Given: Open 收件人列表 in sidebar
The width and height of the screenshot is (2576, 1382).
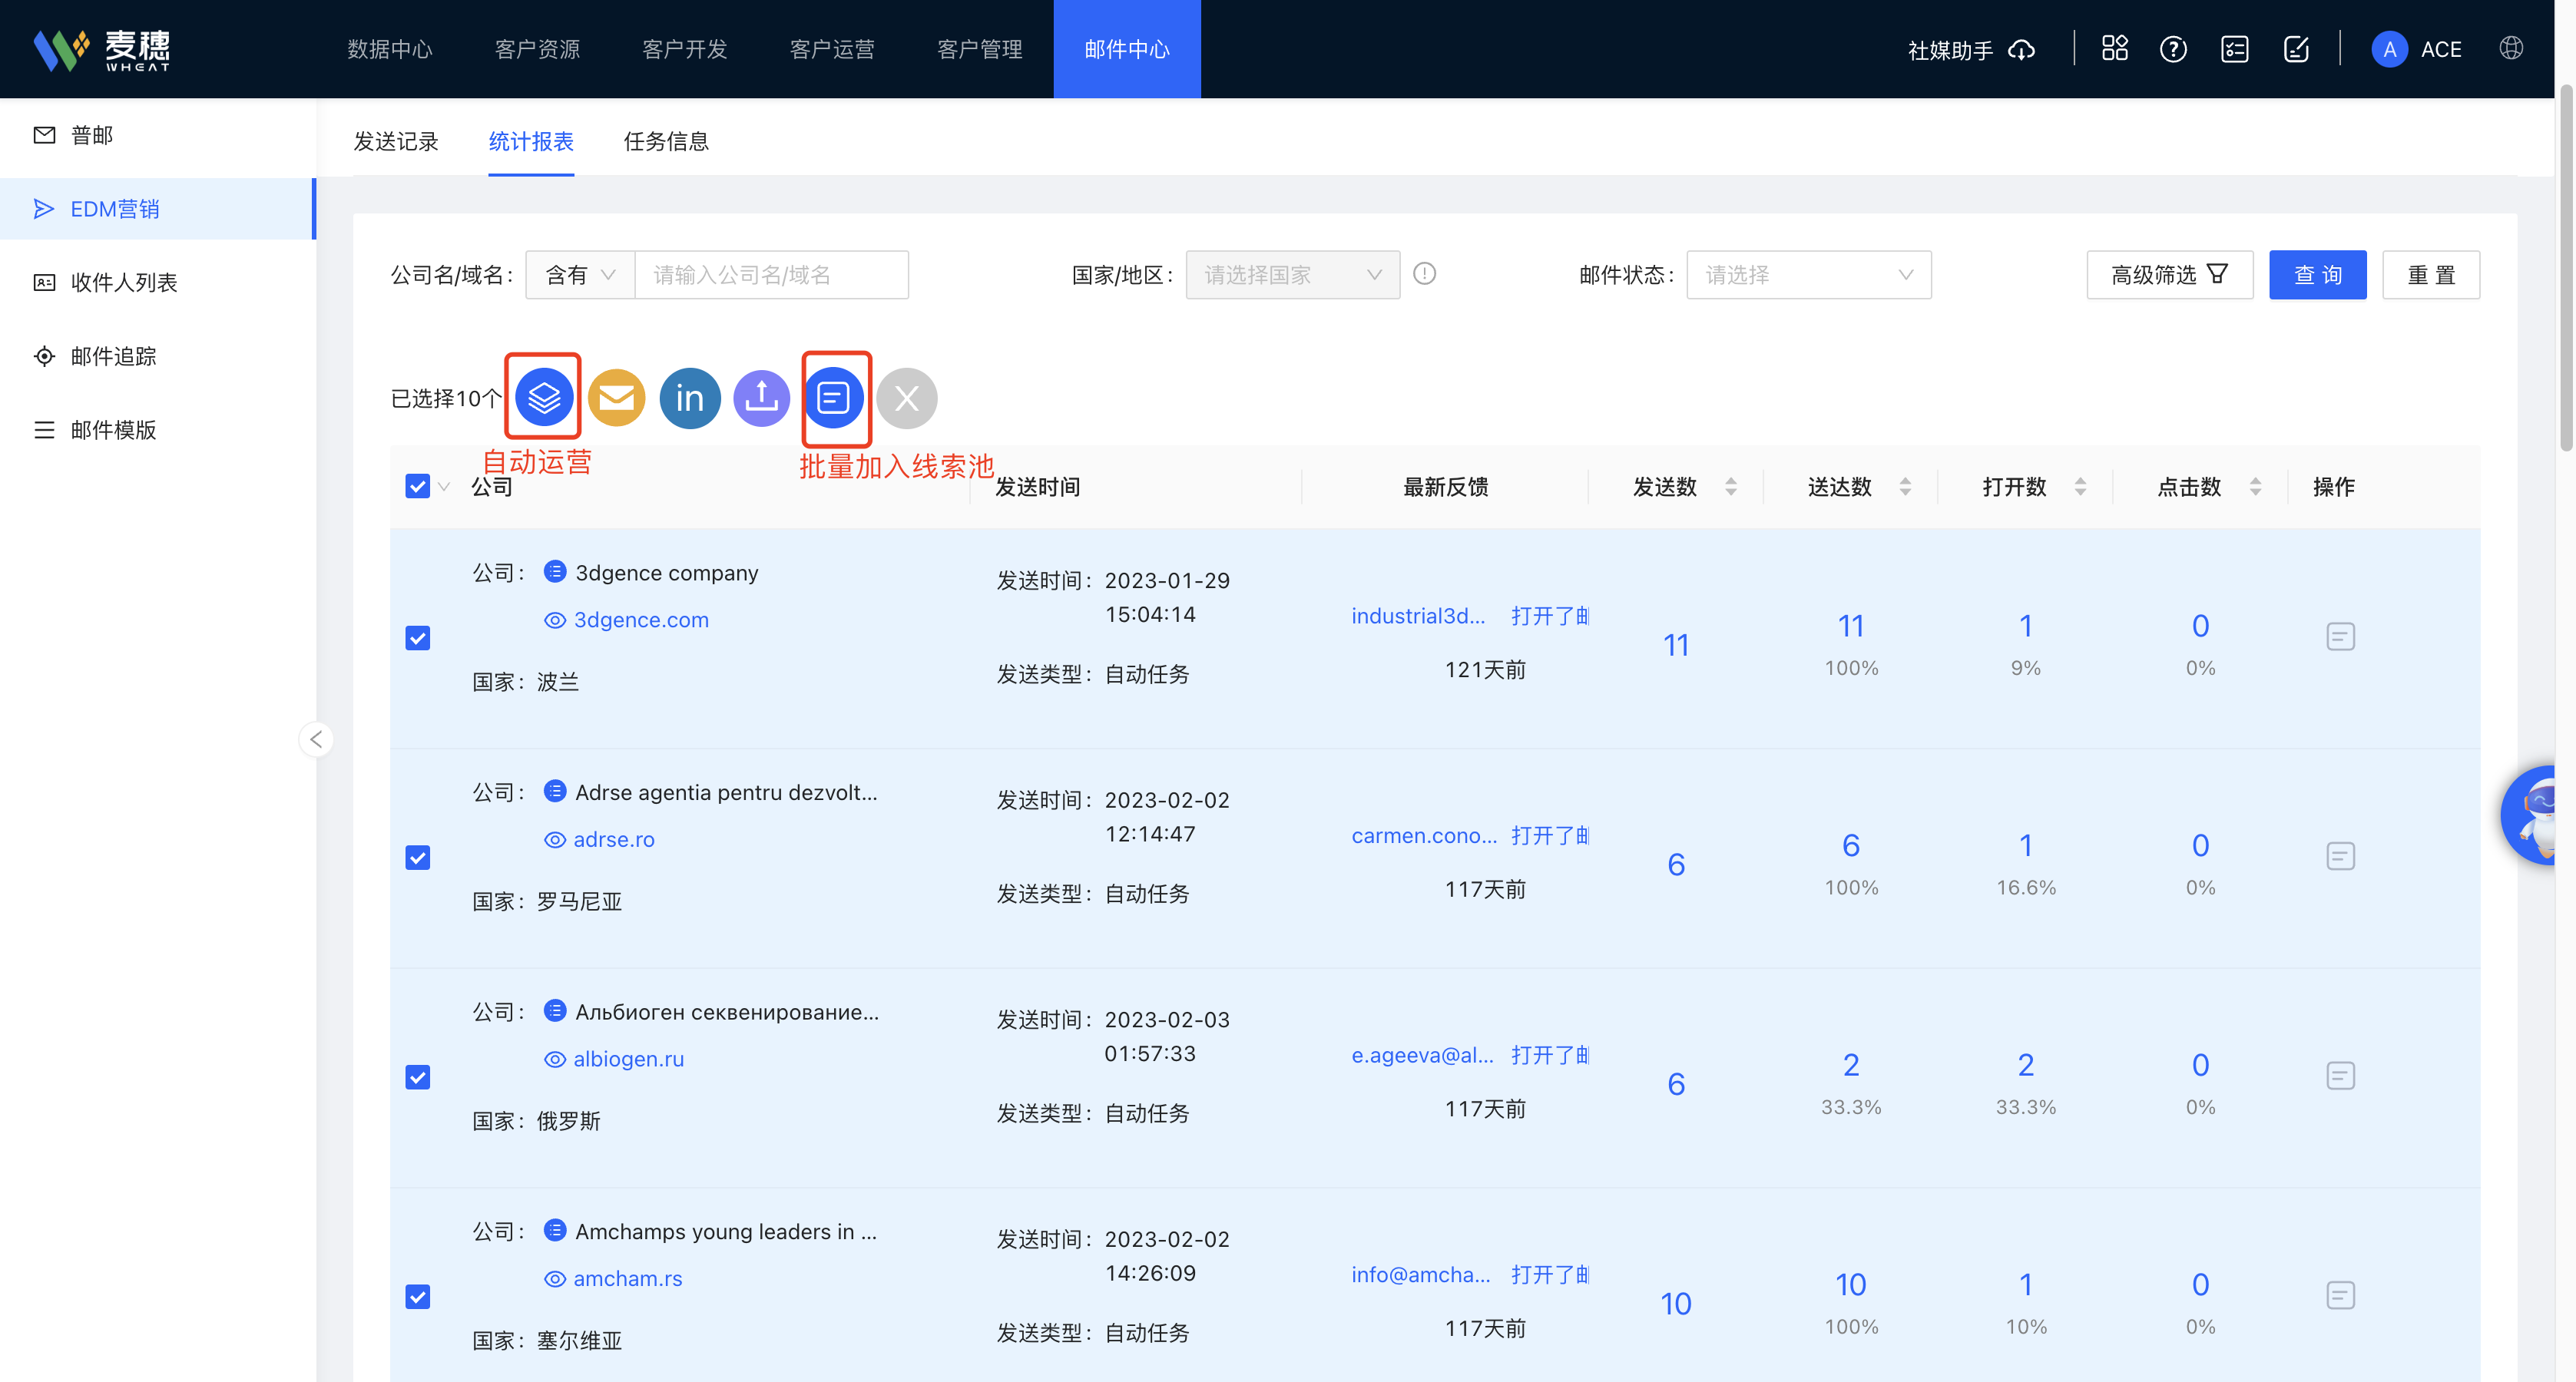Looking at the screenshot, I should click(x=157, y=282).
